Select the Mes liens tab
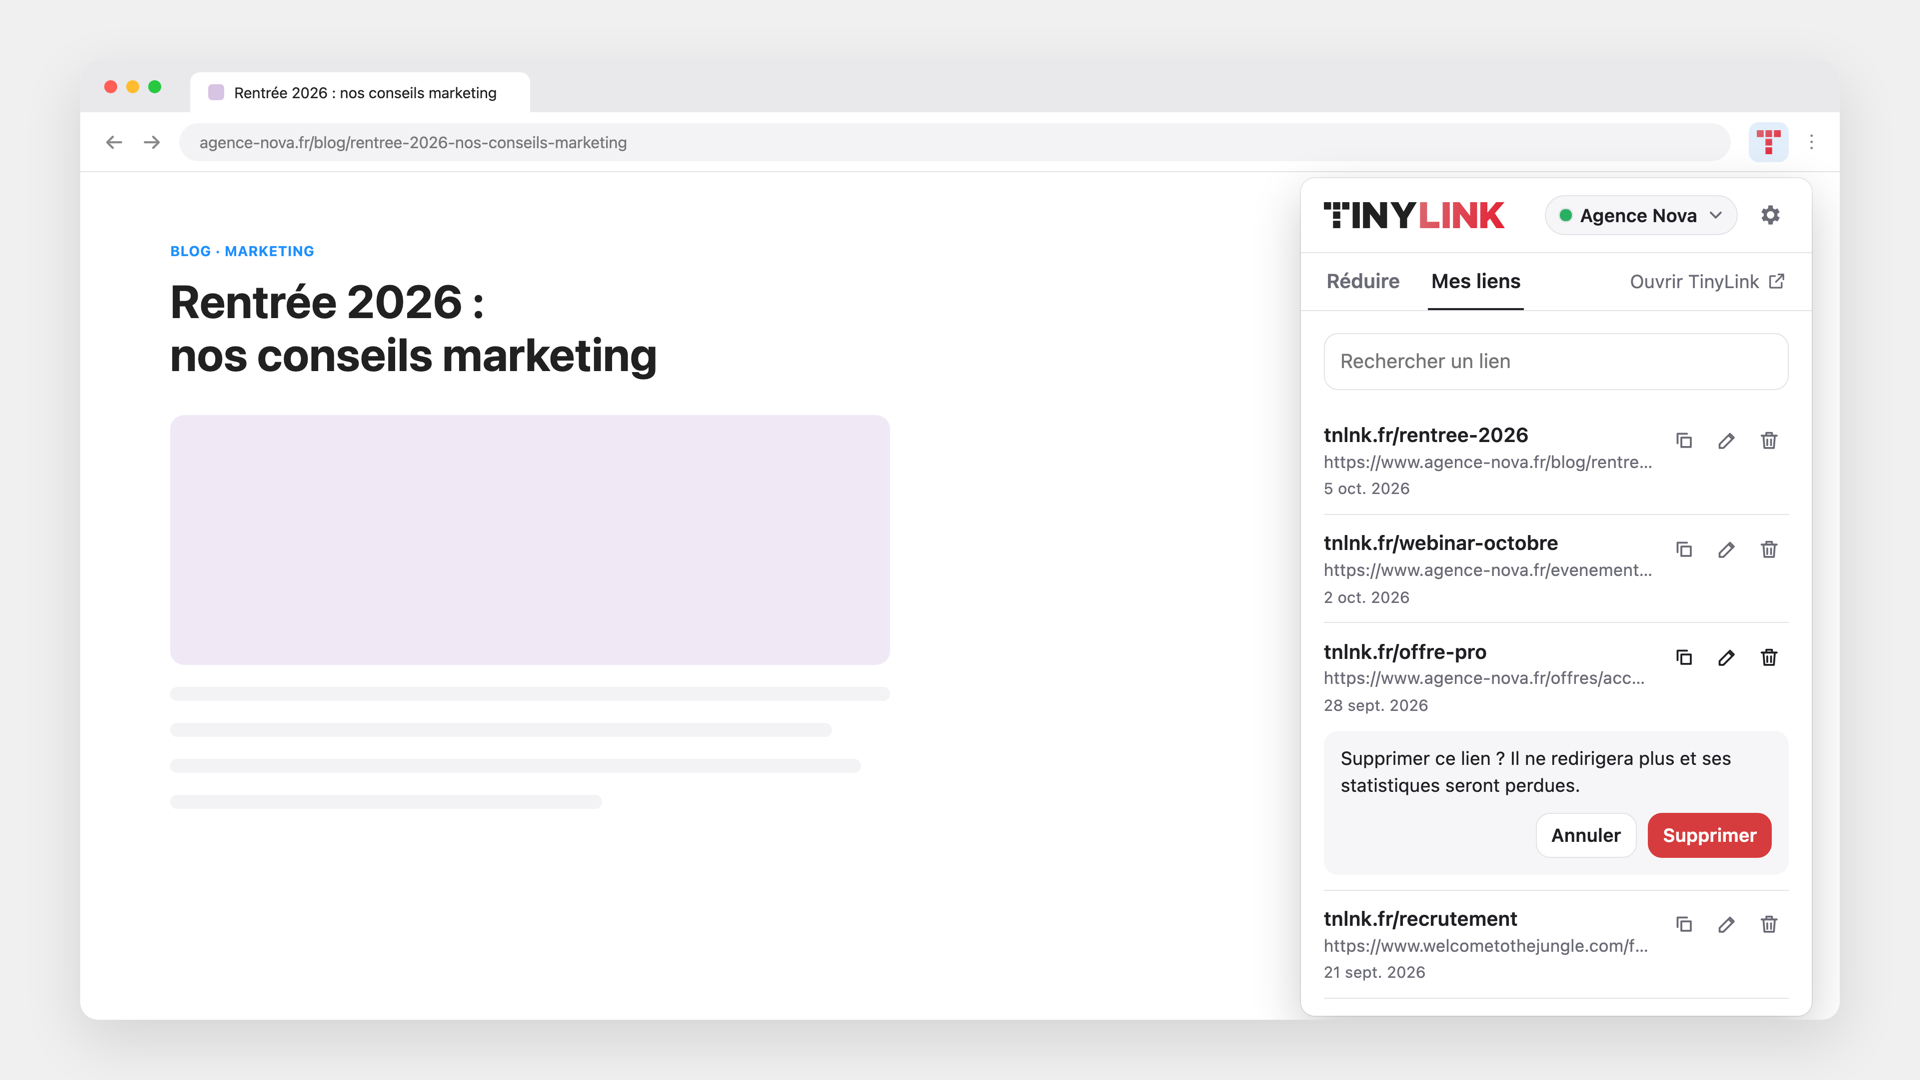 pos(1475,281)
